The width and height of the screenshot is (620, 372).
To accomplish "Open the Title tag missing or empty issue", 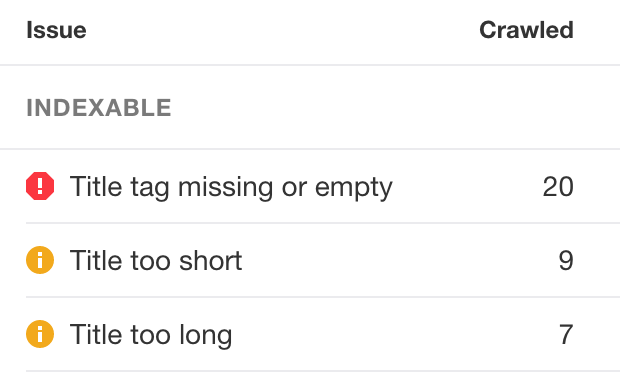I will click(231, 187).
